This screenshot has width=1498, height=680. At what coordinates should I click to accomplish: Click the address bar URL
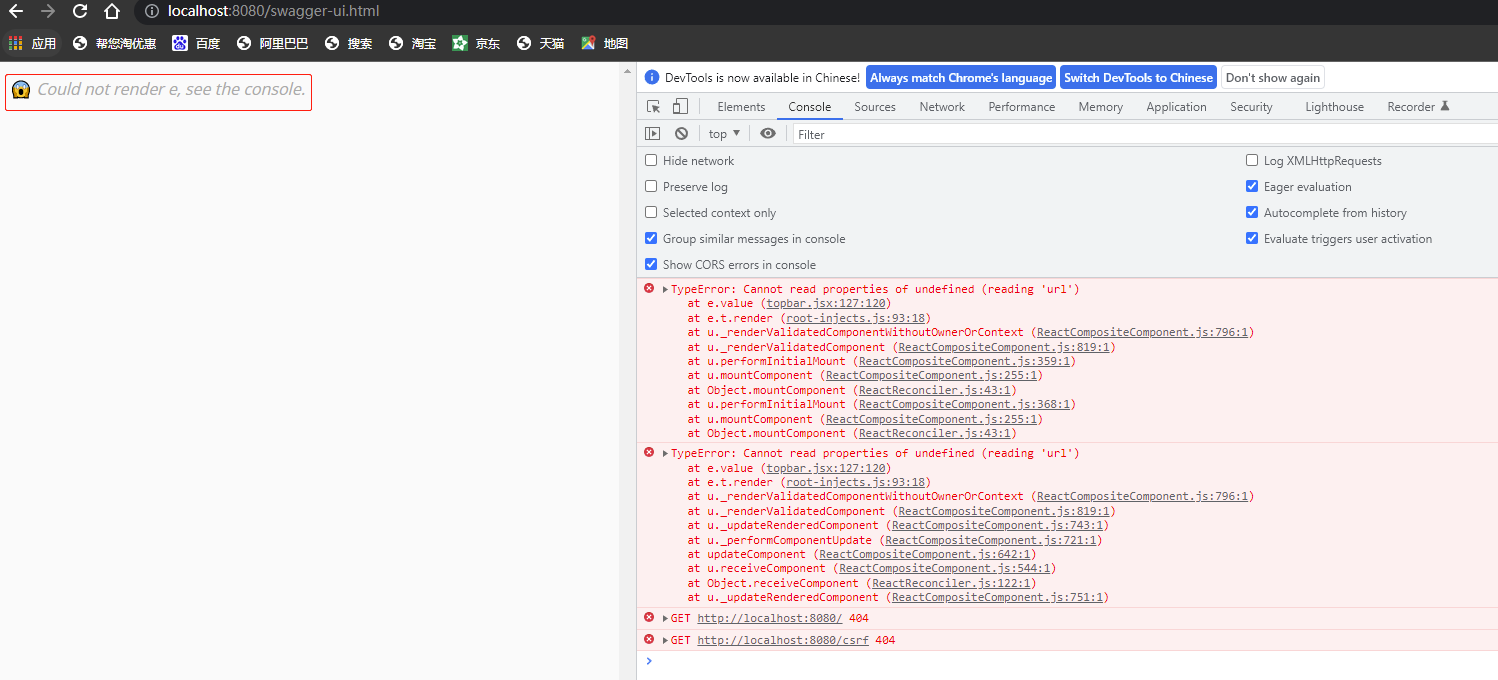pyautogui.click(x=273, y=12)
